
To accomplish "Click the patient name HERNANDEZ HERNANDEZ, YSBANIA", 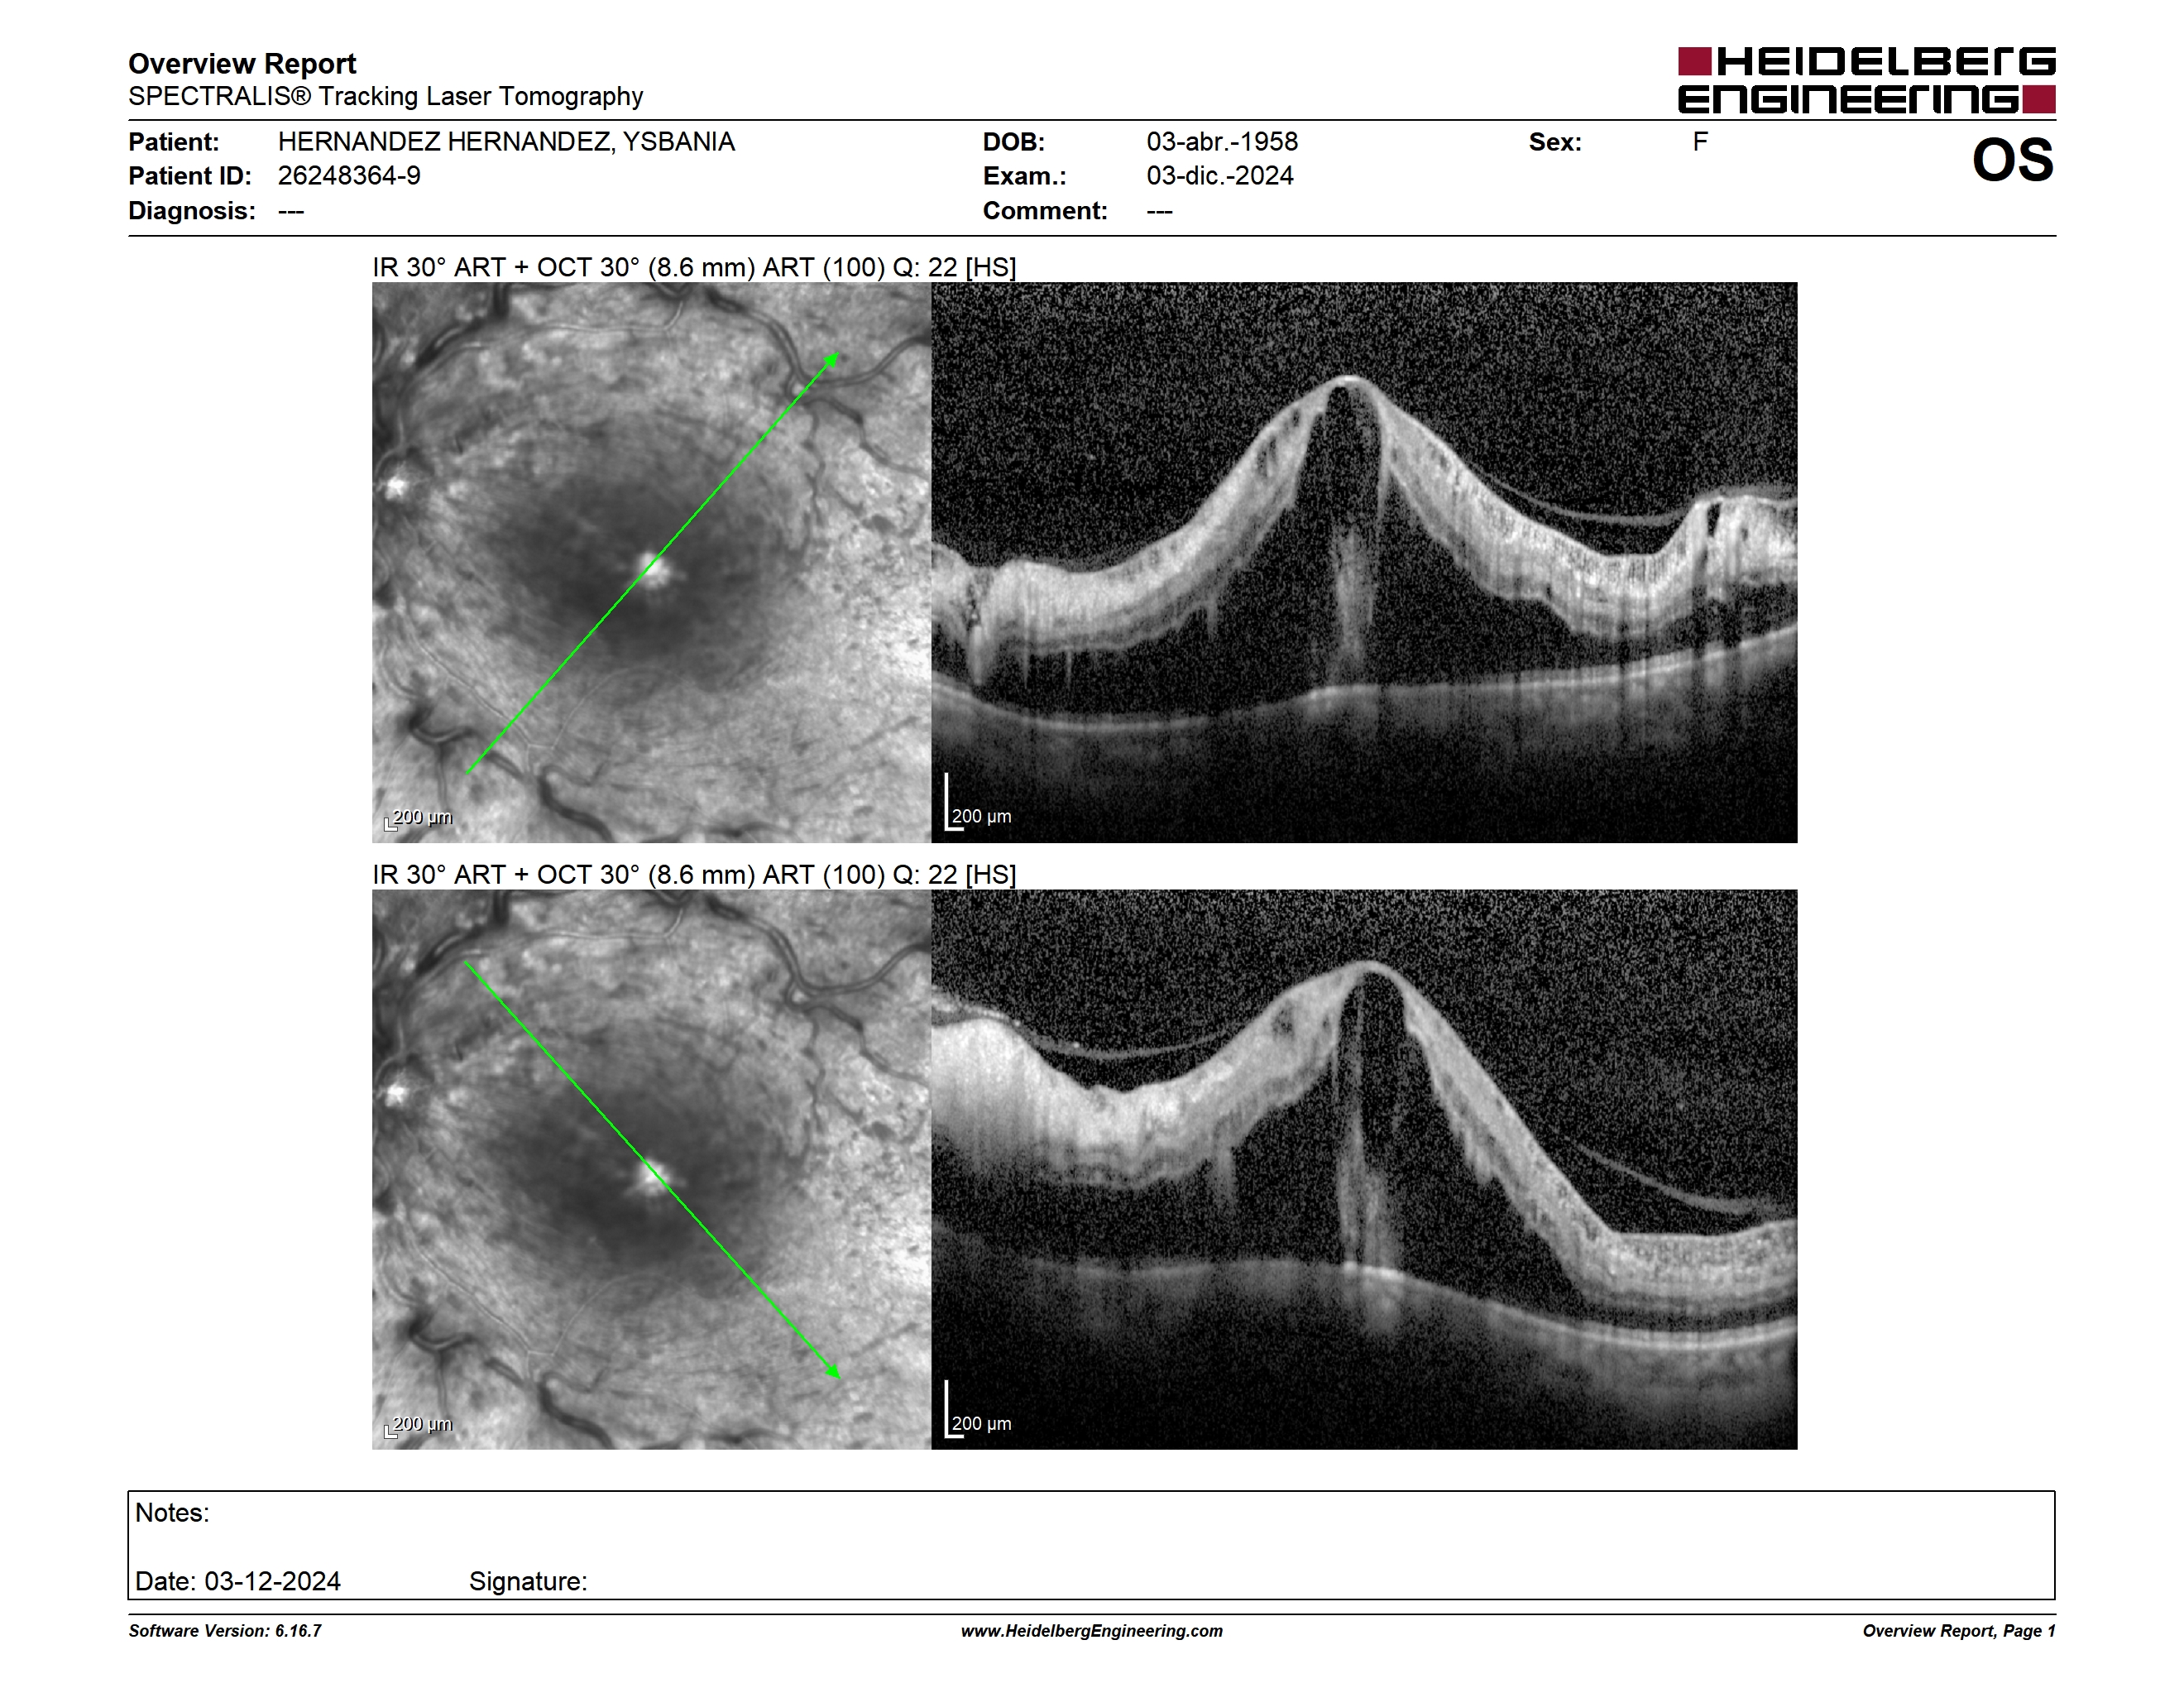I will (506, 142).
